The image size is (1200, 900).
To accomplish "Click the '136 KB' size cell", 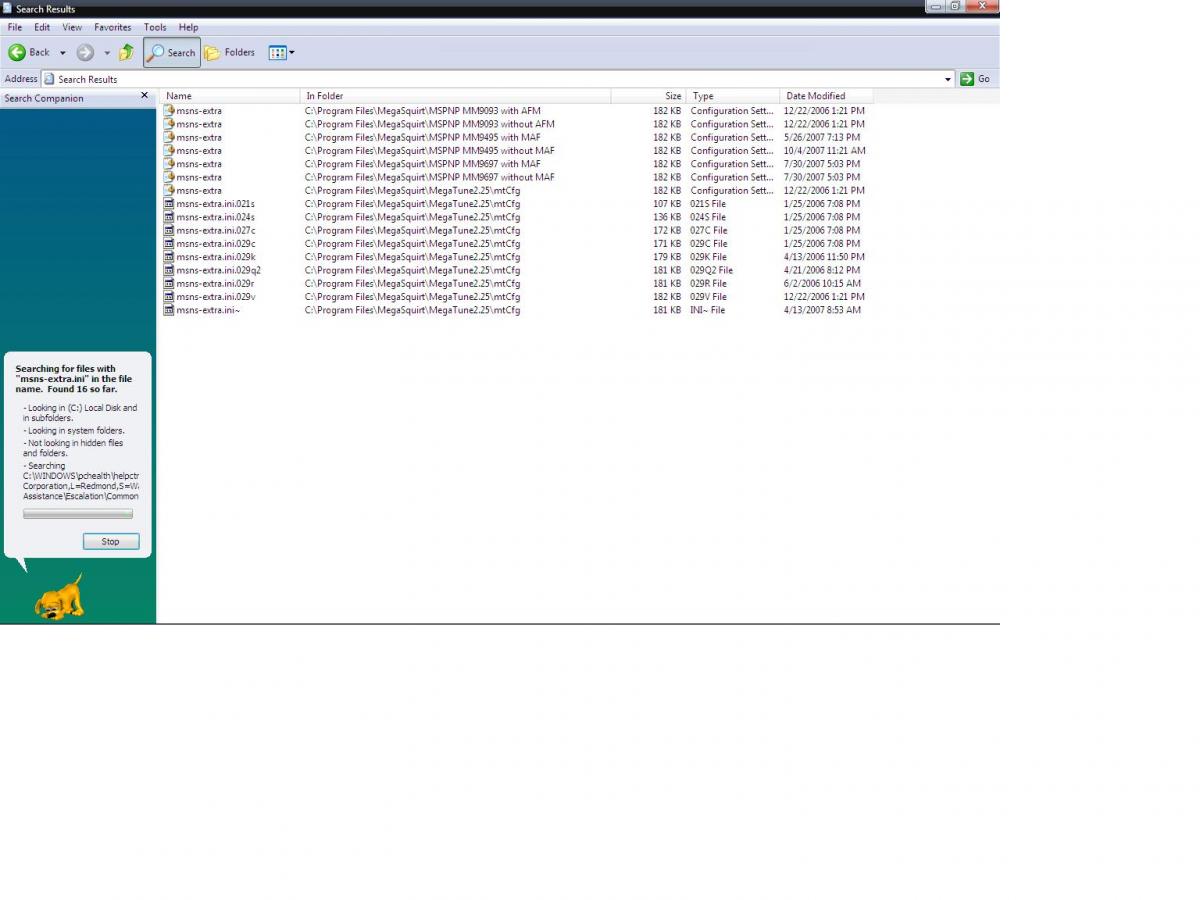I will point(667,217).
